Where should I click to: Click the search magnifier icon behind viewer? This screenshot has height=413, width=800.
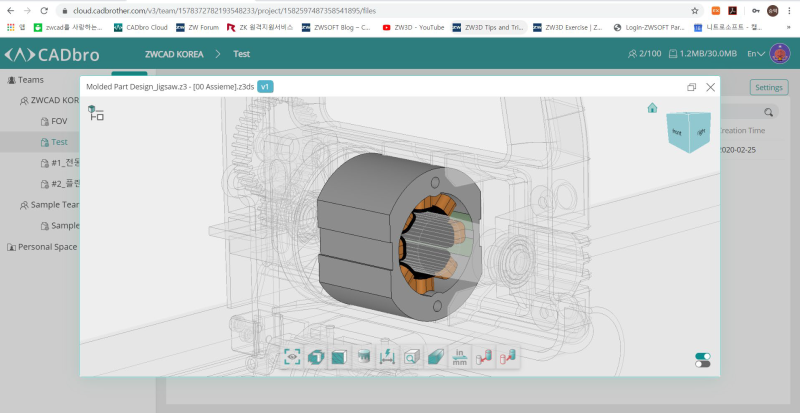pyautogui.click(x=768, y=112)
